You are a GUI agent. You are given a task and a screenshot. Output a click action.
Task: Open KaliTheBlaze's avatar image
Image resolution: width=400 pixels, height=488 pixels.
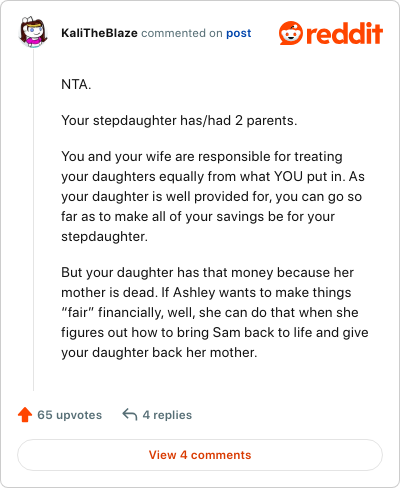point(33,33)
